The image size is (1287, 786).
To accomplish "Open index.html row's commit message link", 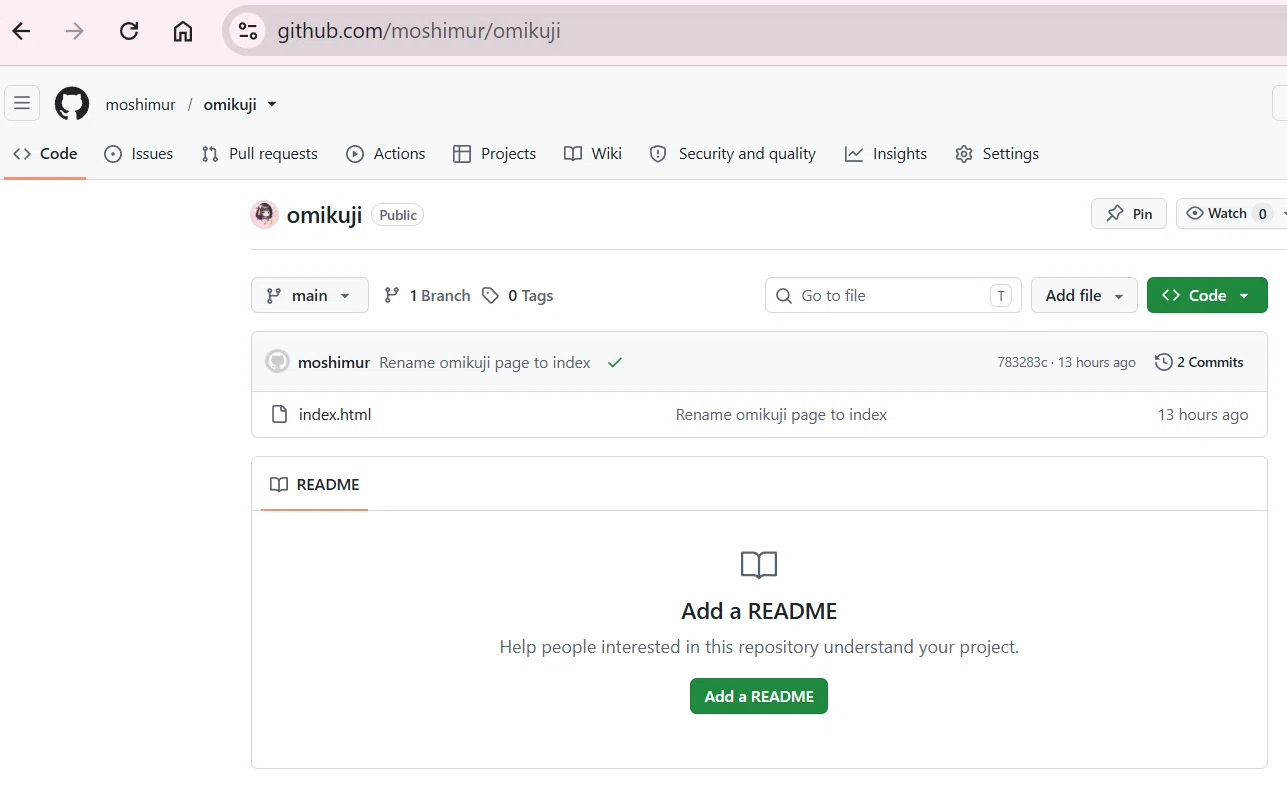I will click(781, 414).
